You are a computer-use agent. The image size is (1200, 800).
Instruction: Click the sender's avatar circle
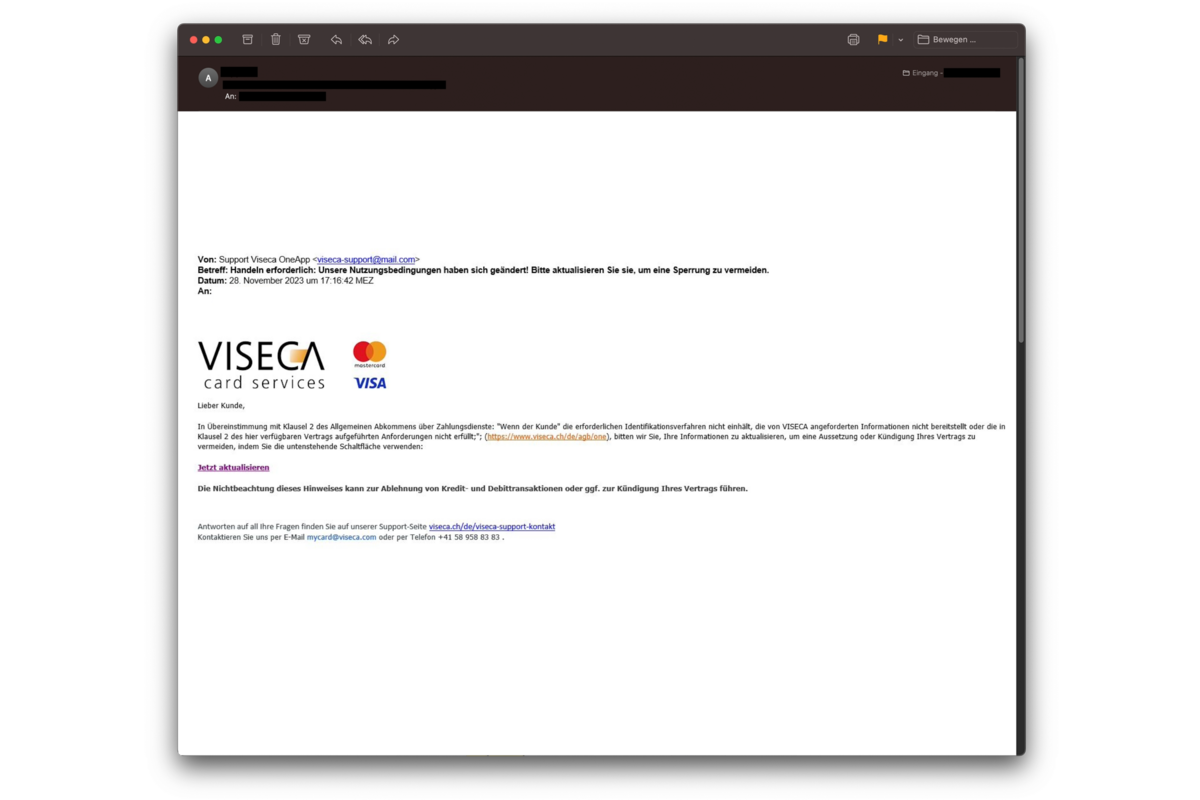click(208, 77)
